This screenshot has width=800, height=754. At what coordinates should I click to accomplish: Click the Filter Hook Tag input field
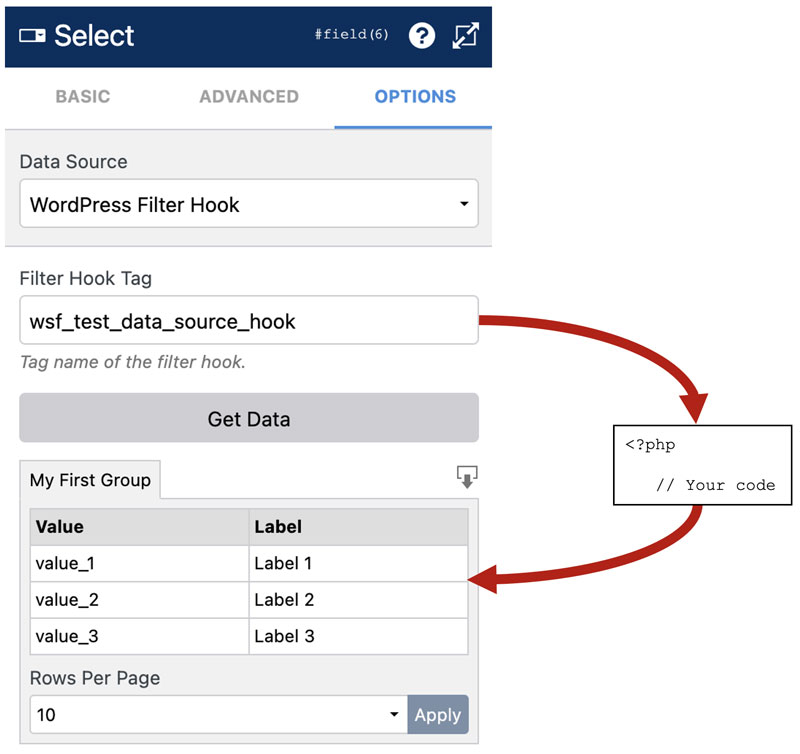(x=249, y=320)
